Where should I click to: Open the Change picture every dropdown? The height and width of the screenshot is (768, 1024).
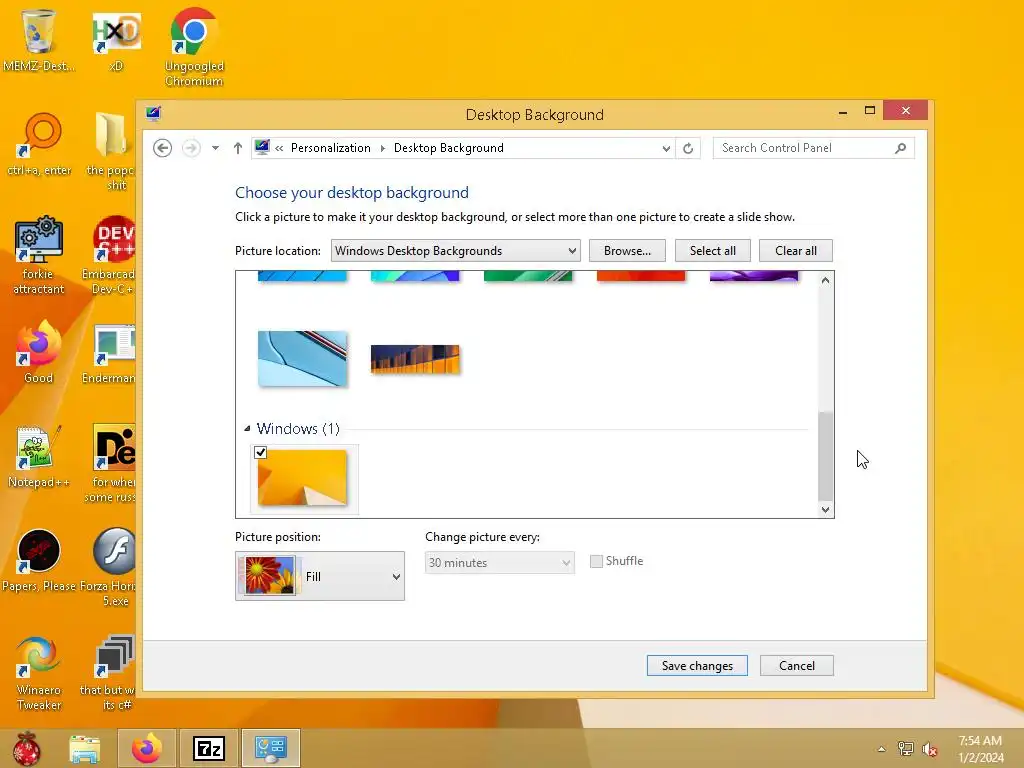pyautogui.click(x=500, y=563)
